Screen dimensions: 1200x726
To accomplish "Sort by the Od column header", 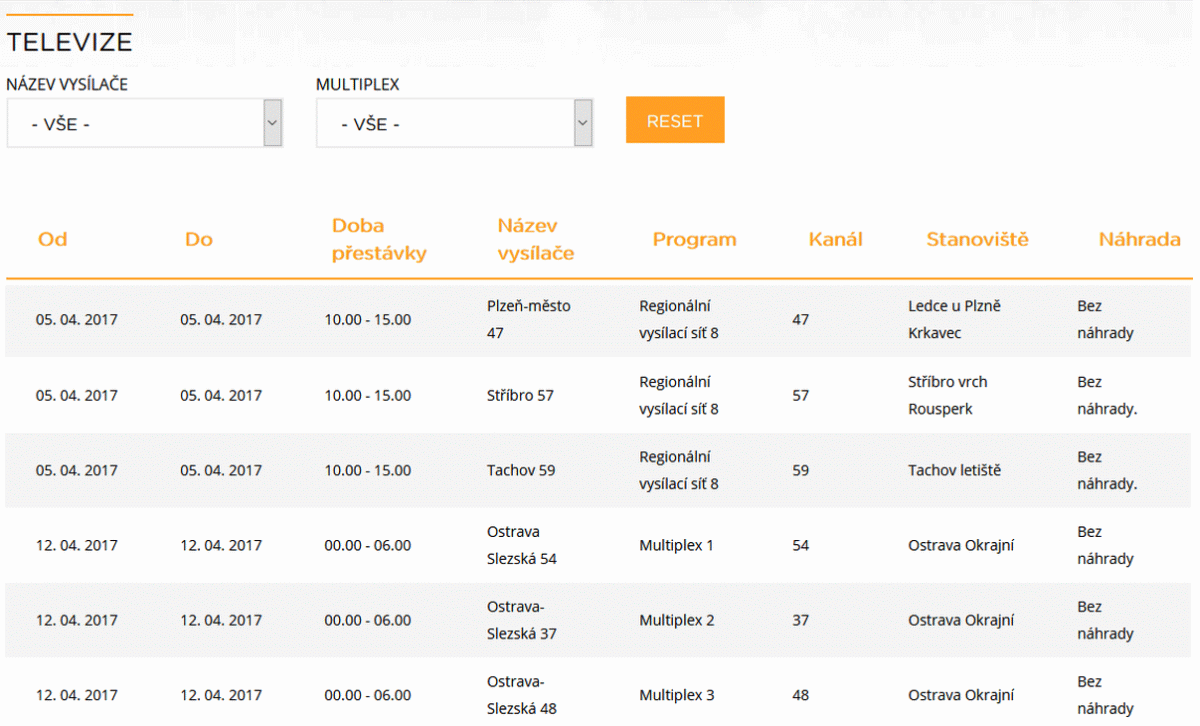I will (53, 239).
